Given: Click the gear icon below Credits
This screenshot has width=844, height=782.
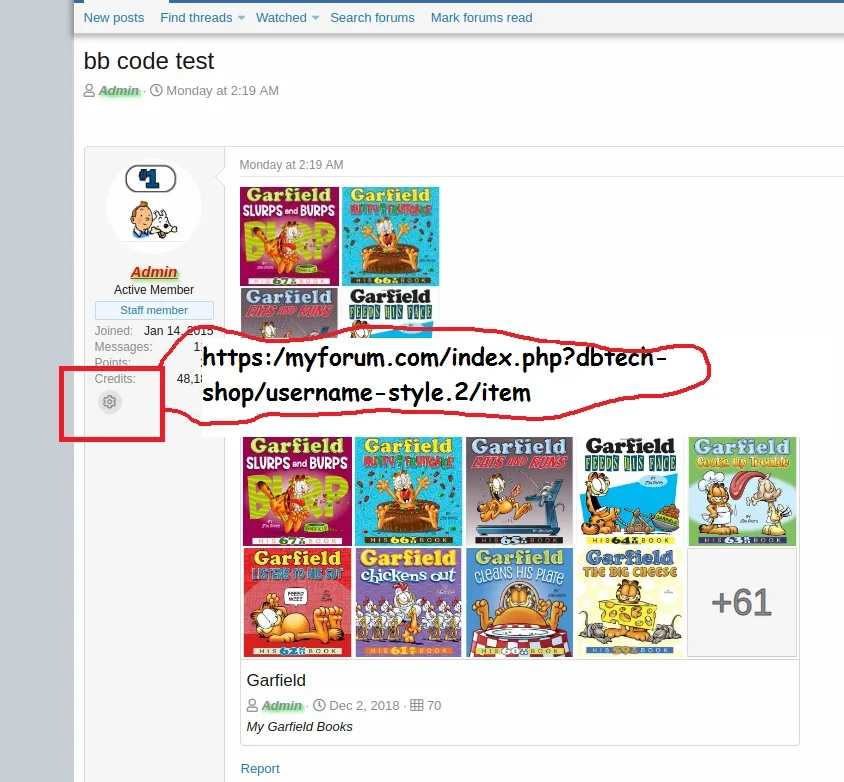Looking at the screenshot, I should click(109, 402).
